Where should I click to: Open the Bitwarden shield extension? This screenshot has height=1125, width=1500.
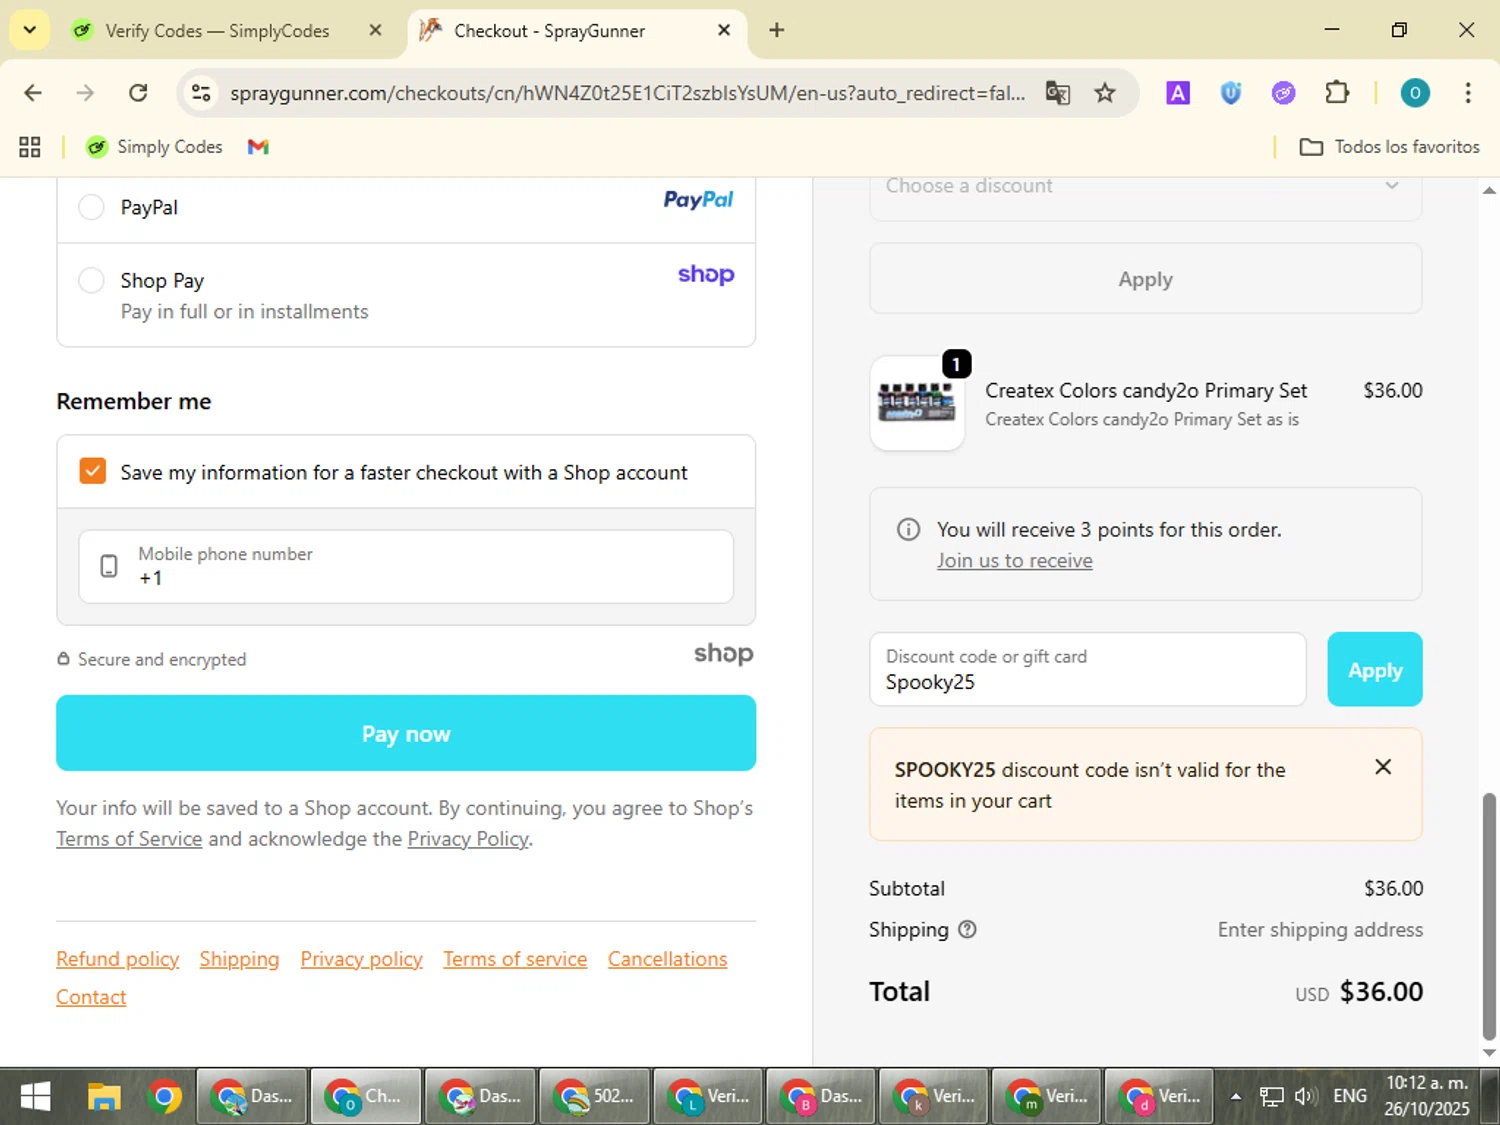(1231, 93)
